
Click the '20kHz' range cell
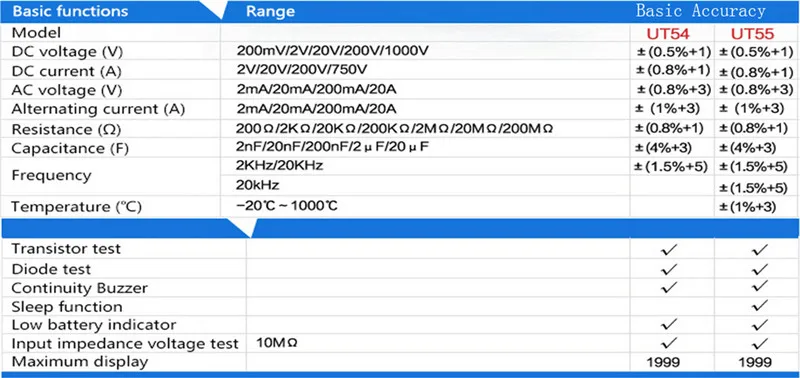(x=258, y=185)
